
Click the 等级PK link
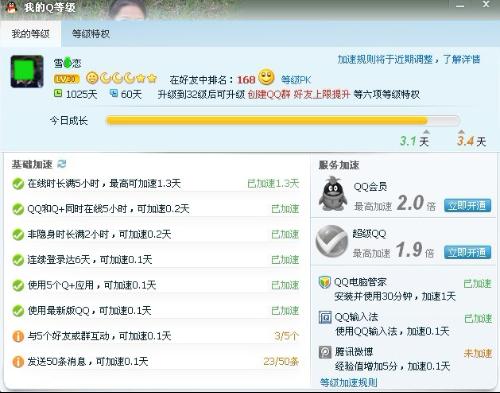296,80
